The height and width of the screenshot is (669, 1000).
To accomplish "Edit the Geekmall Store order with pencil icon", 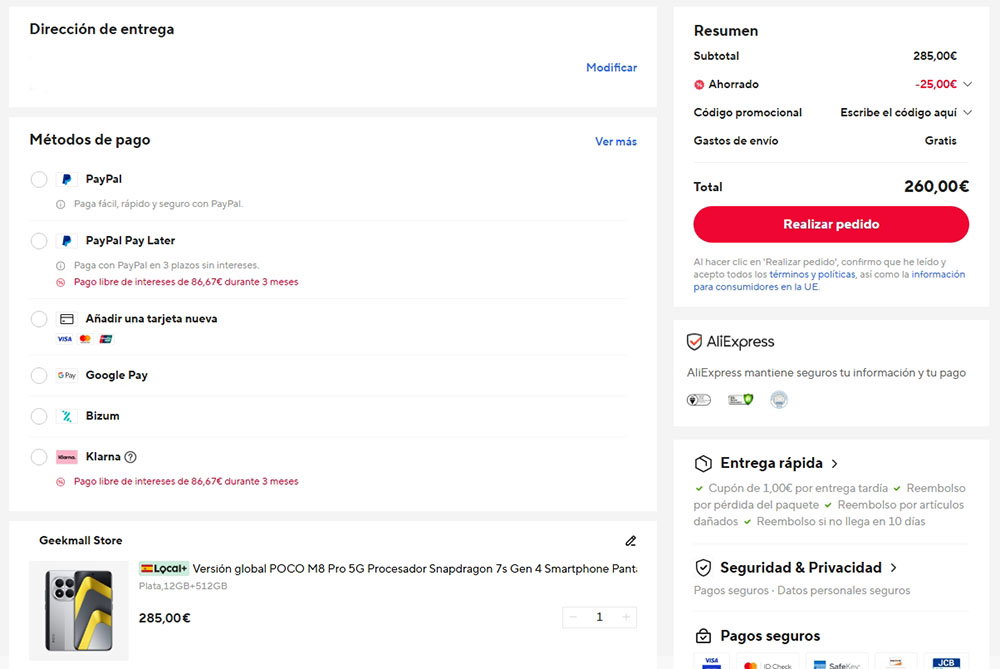I will [x=630, y=541].
